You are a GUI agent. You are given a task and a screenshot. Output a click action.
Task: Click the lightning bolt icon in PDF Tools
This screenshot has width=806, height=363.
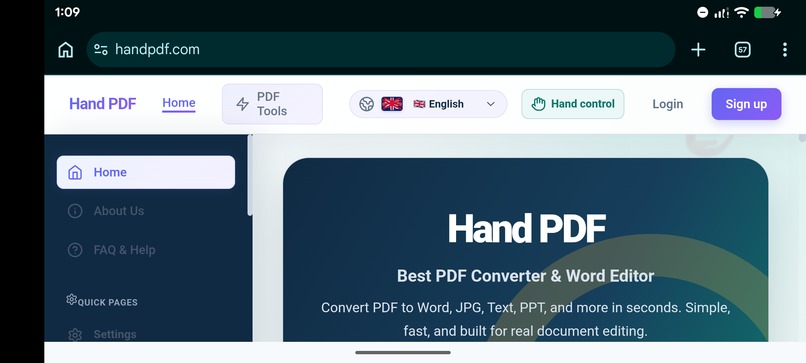[243, 104]
